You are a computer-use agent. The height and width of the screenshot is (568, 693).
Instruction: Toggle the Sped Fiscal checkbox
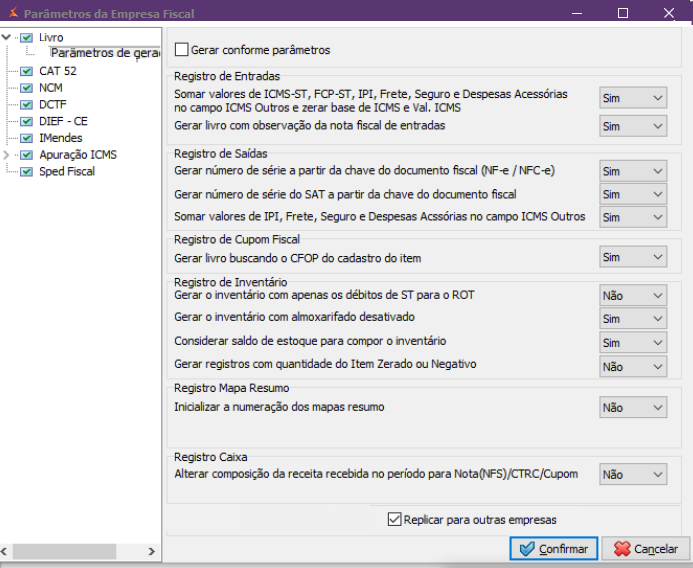[x=27, y=172]
